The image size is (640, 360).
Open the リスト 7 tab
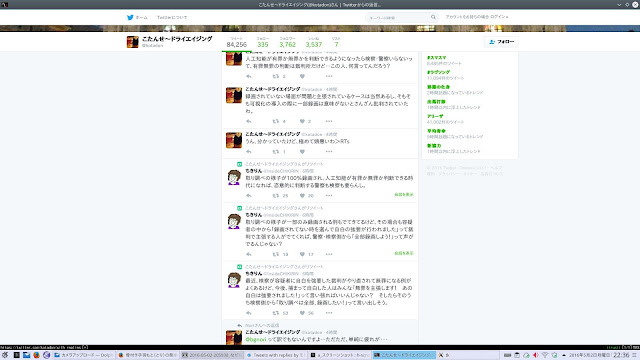click(336, 42)
